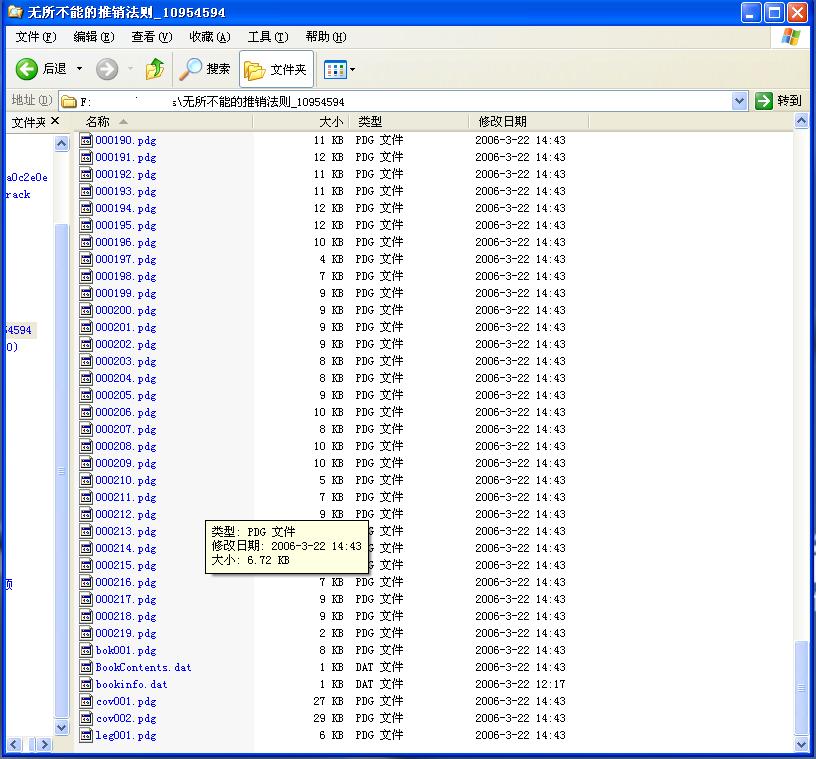Click the icon of 000207.pdg
816x759 pixels.
coord(86,429)
